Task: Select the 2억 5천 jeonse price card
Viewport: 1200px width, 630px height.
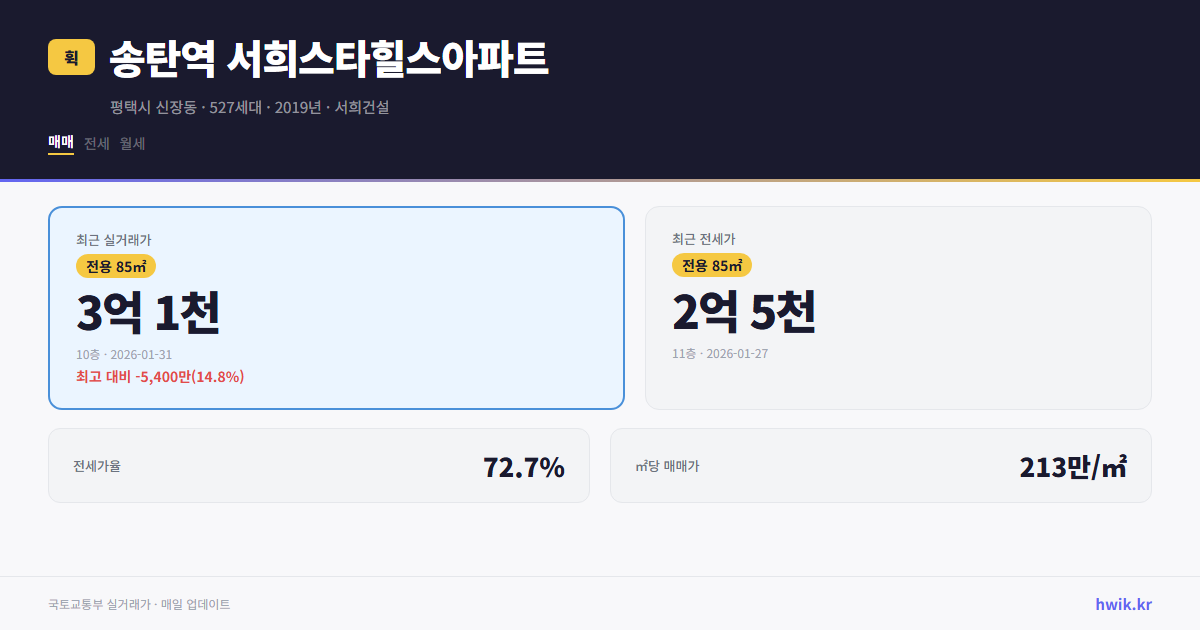Action: pyautogui.click(x=898, y=307)
